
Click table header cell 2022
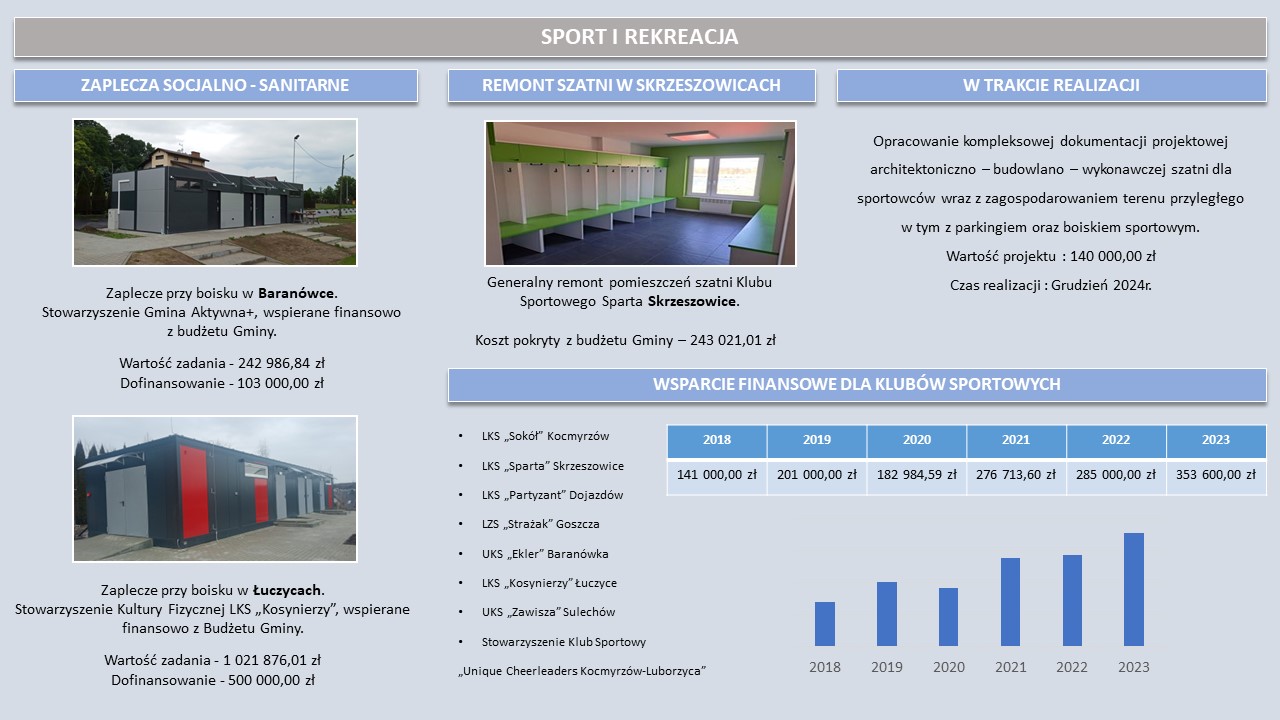1117,441
